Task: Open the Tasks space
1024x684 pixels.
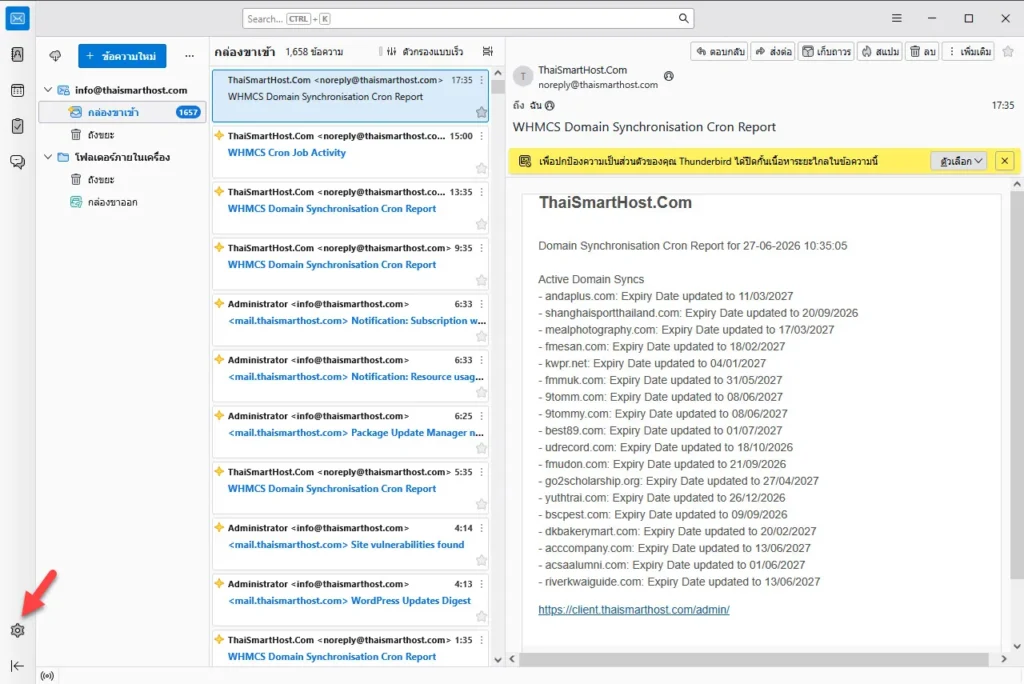Action: (18, 125)
